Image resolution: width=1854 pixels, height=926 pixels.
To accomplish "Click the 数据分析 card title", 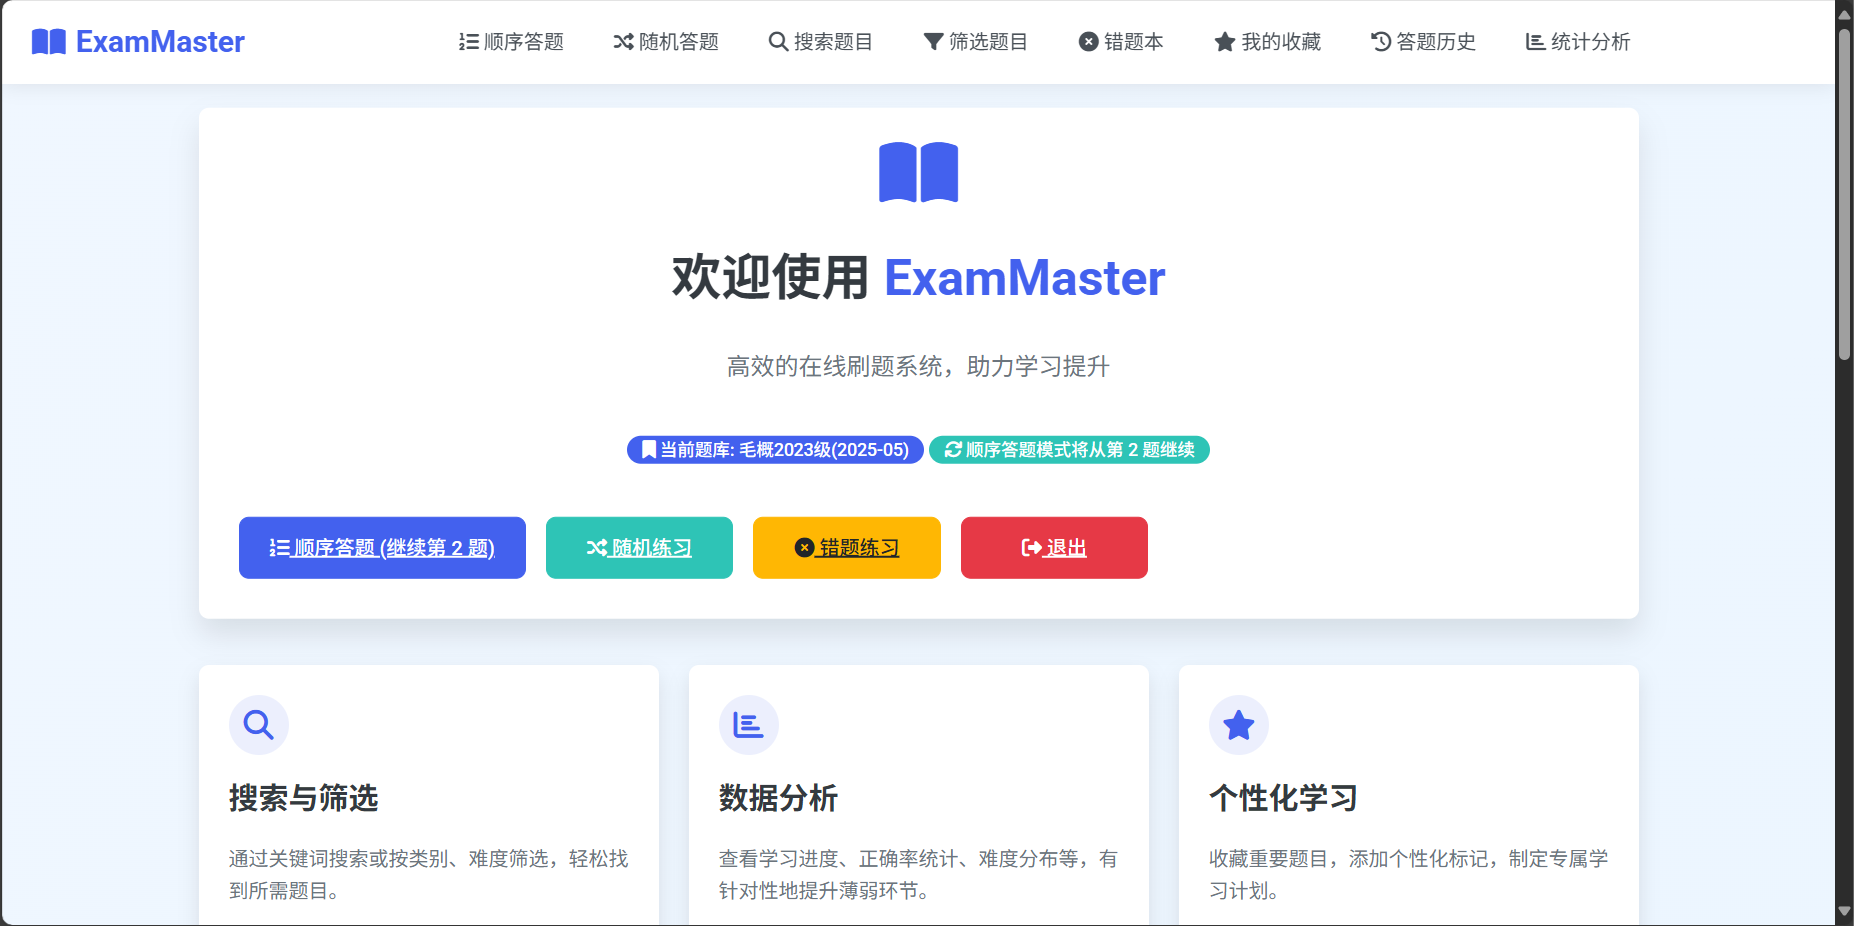I will [779, 799].
